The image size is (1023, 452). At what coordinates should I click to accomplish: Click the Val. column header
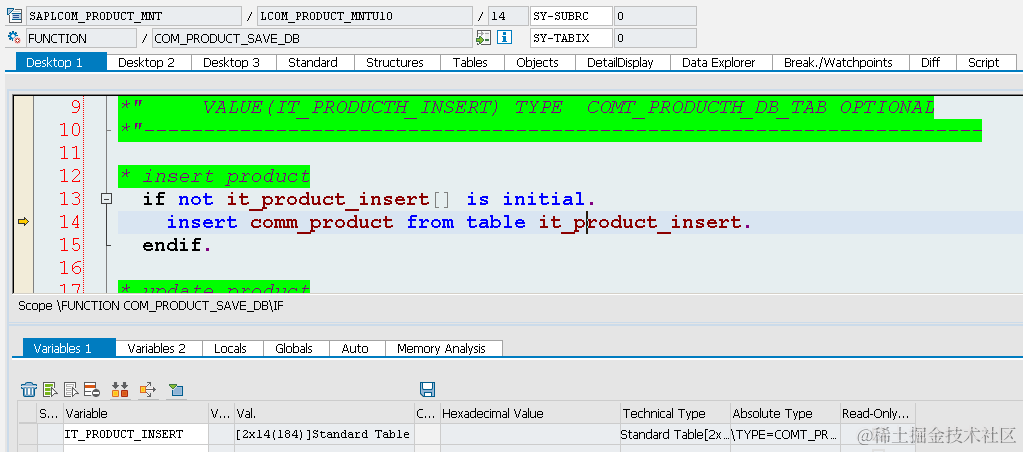click(x=324, y=414)
